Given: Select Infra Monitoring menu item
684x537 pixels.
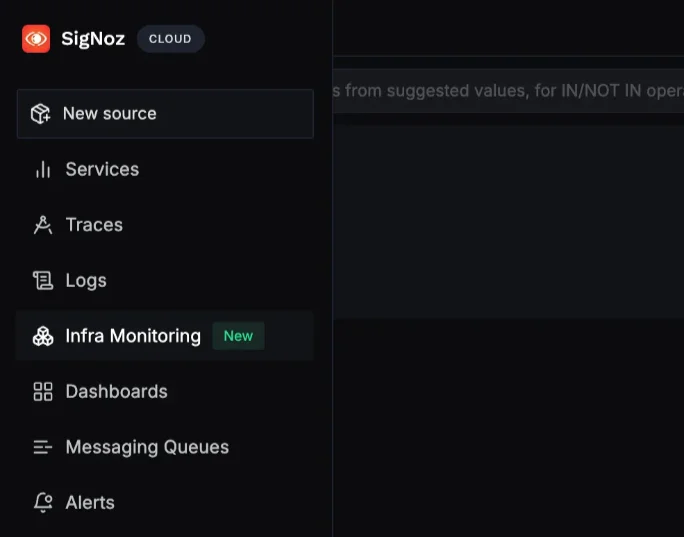Looking at the screenshot, I should [165, 336].
